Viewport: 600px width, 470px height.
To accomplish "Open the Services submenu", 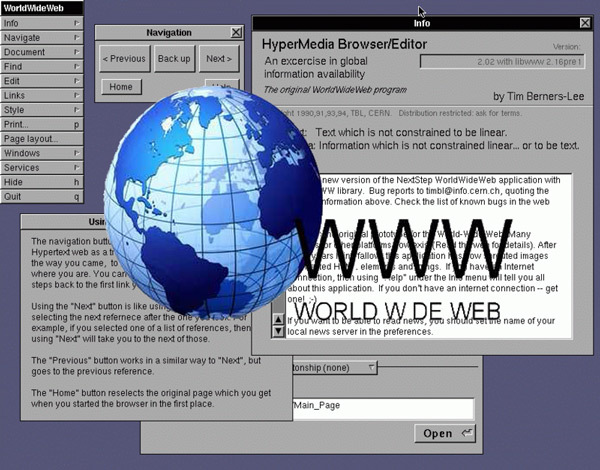I will coord(42,168).
